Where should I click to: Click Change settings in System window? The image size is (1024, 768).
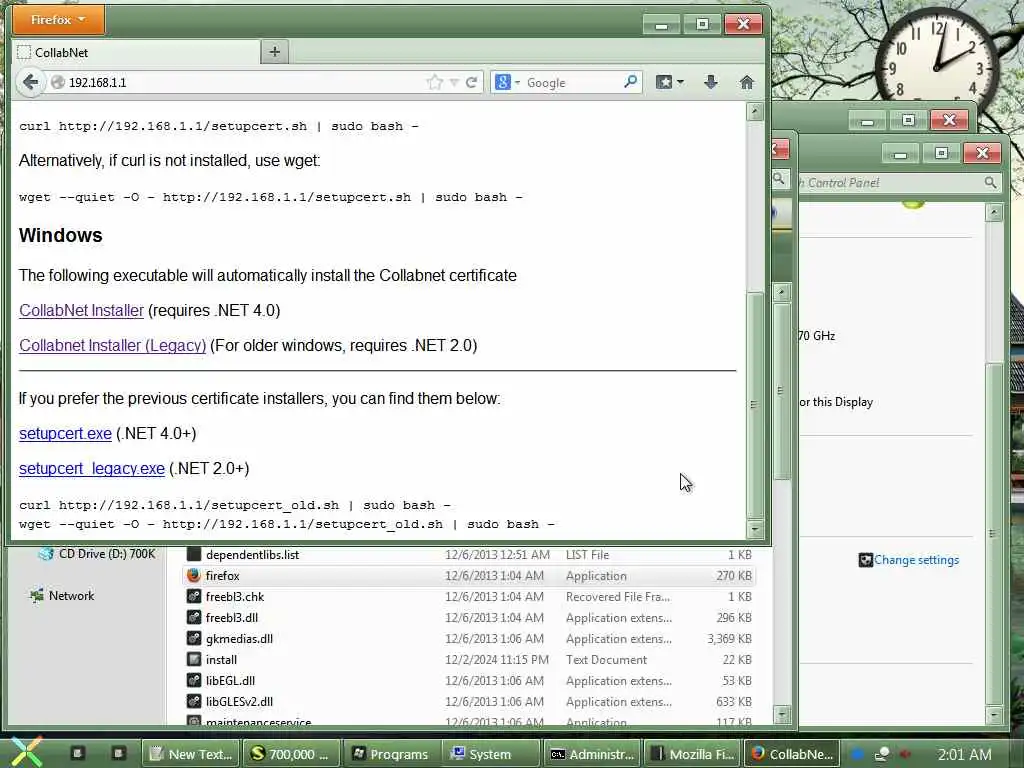(916, 560)
